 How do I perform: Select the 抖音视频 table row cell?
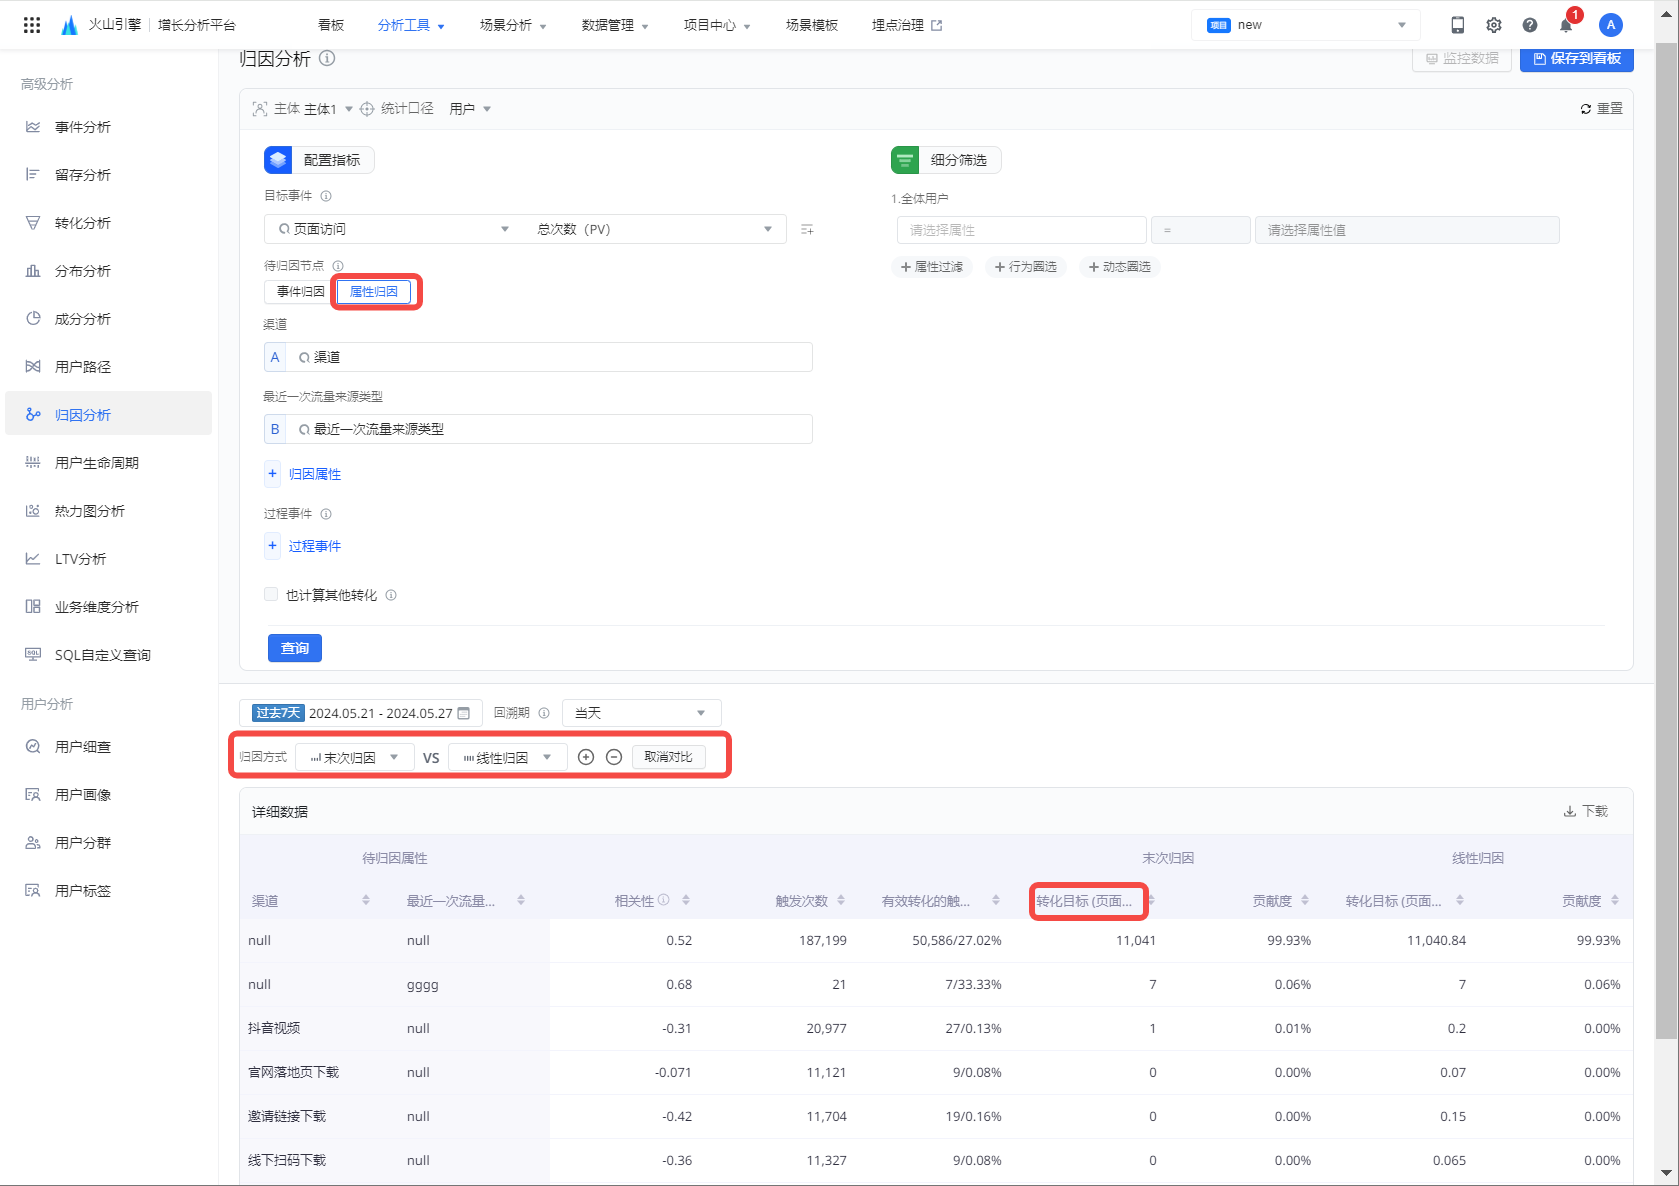pyautogui.click(x=274, y=1028)
